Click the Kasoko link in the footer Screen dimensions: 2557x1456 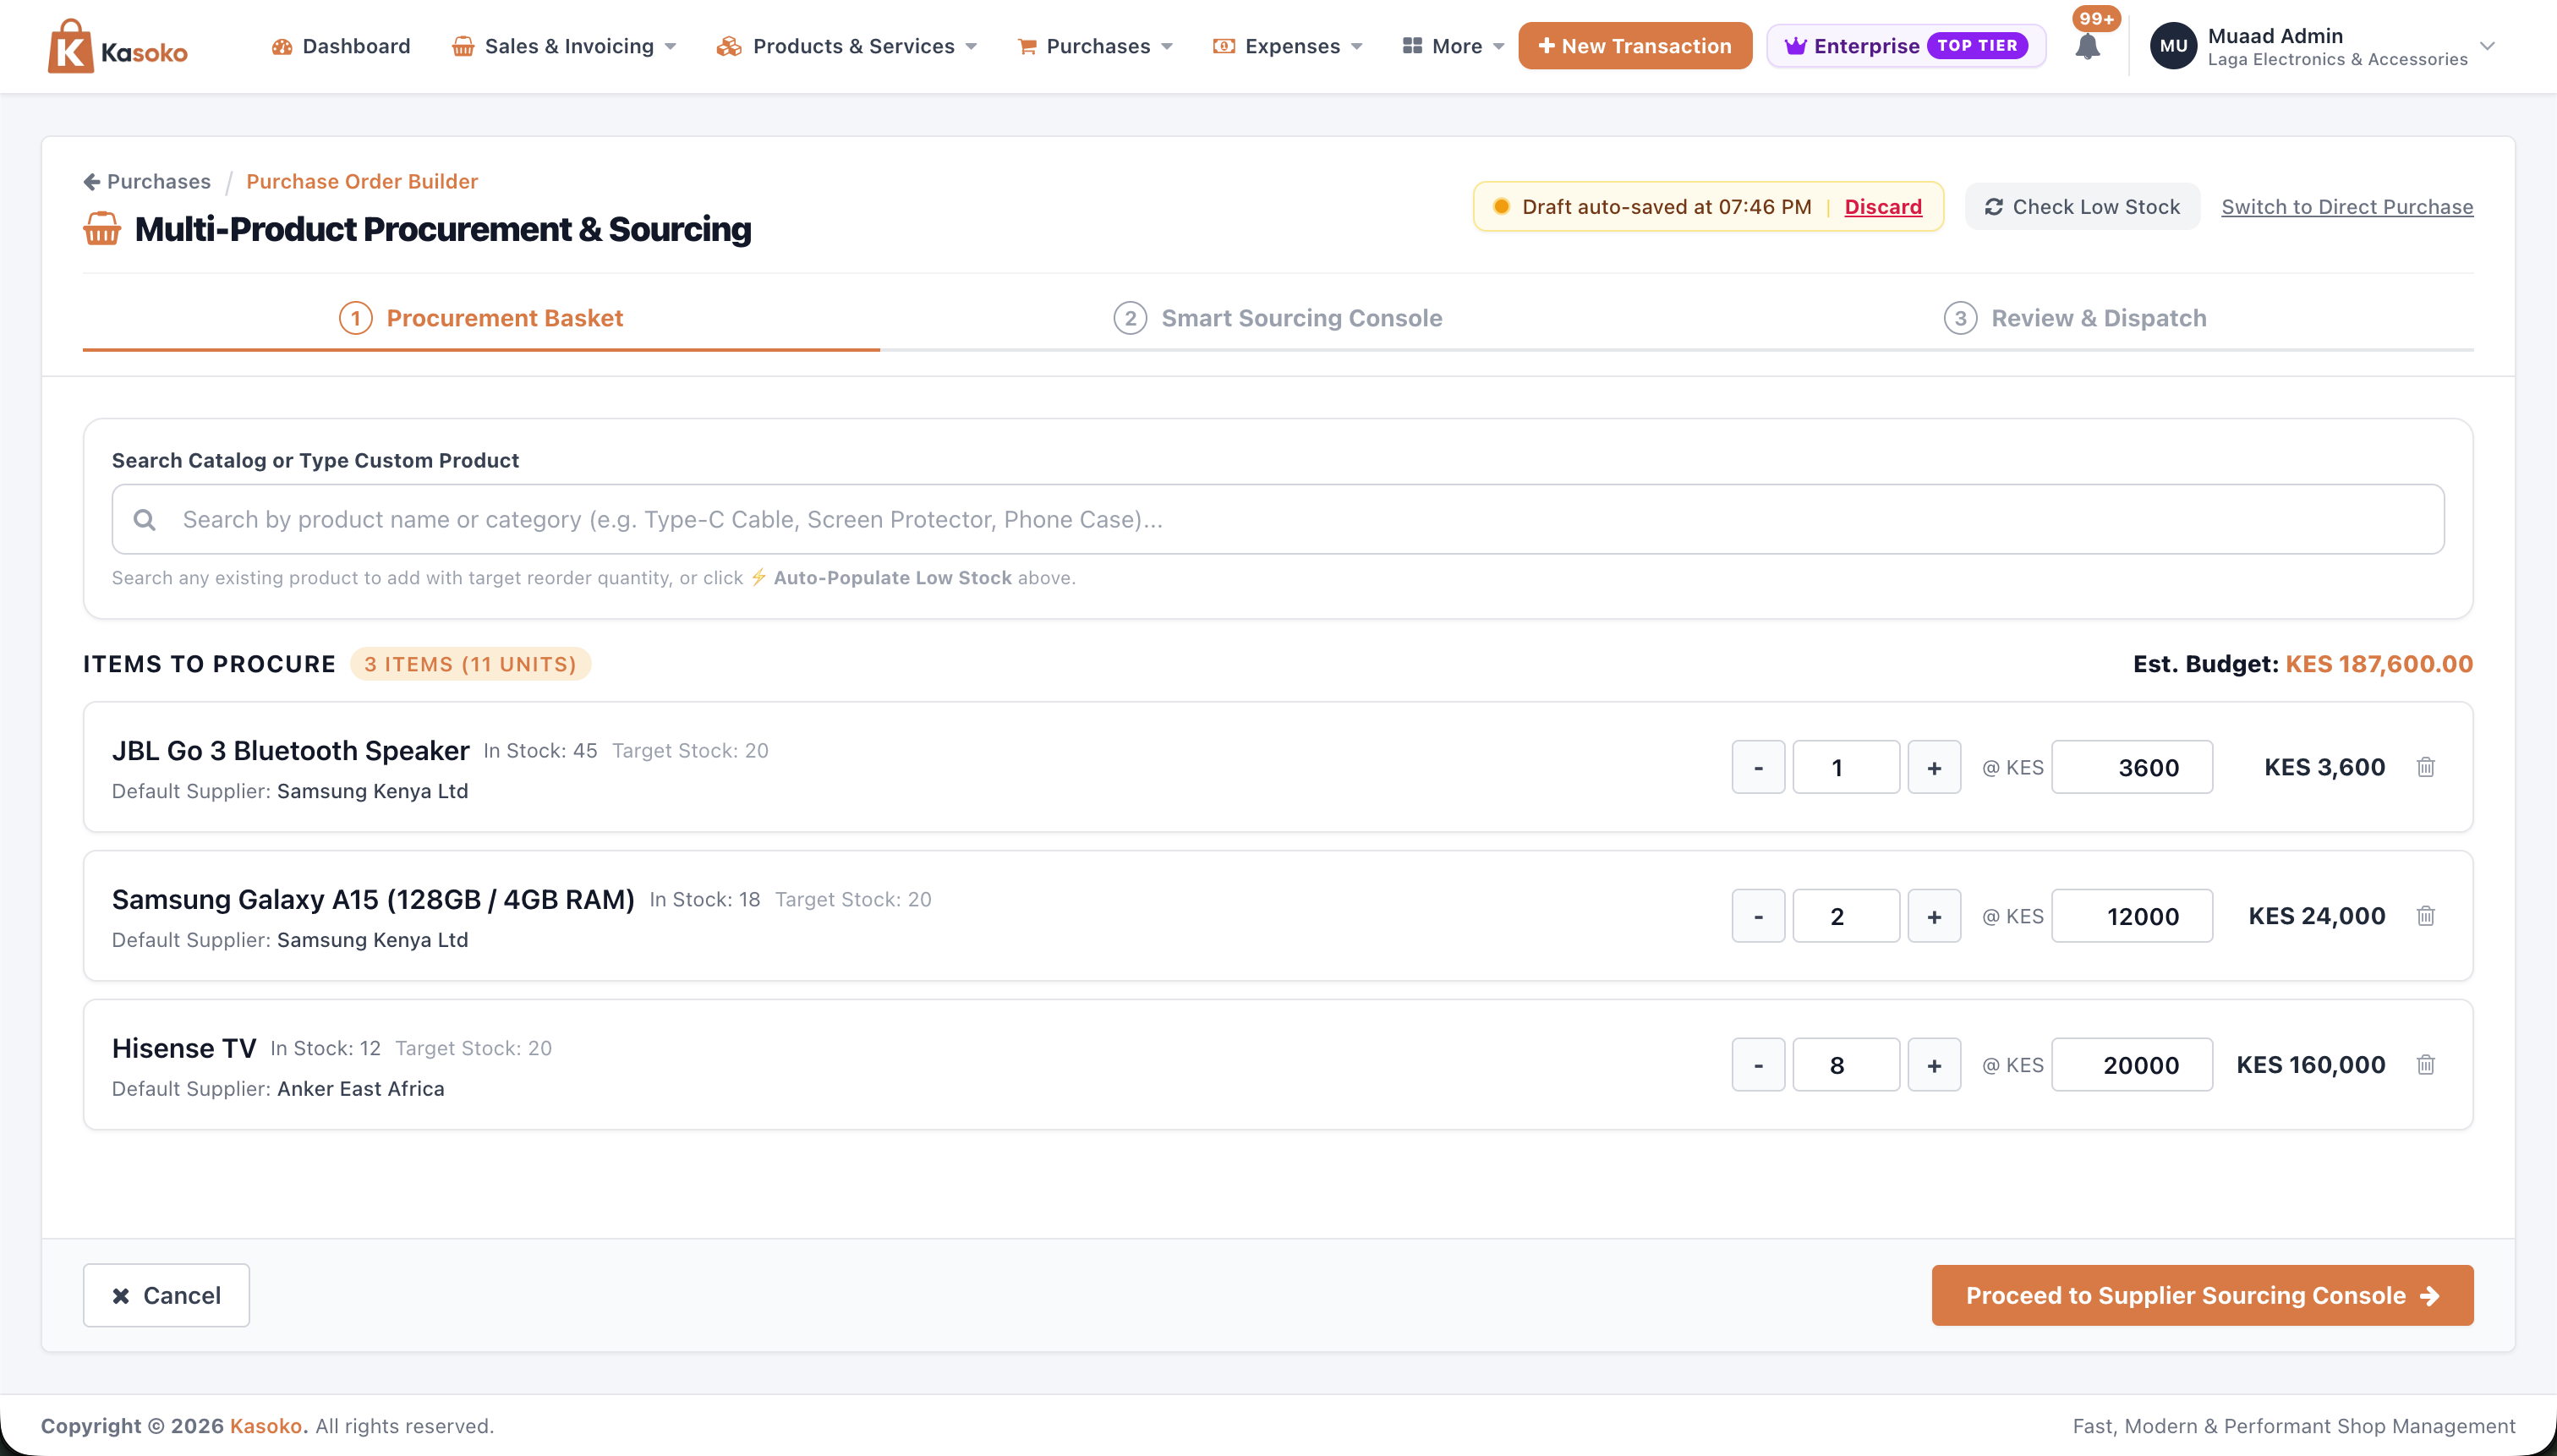(x=266, y=1426)
